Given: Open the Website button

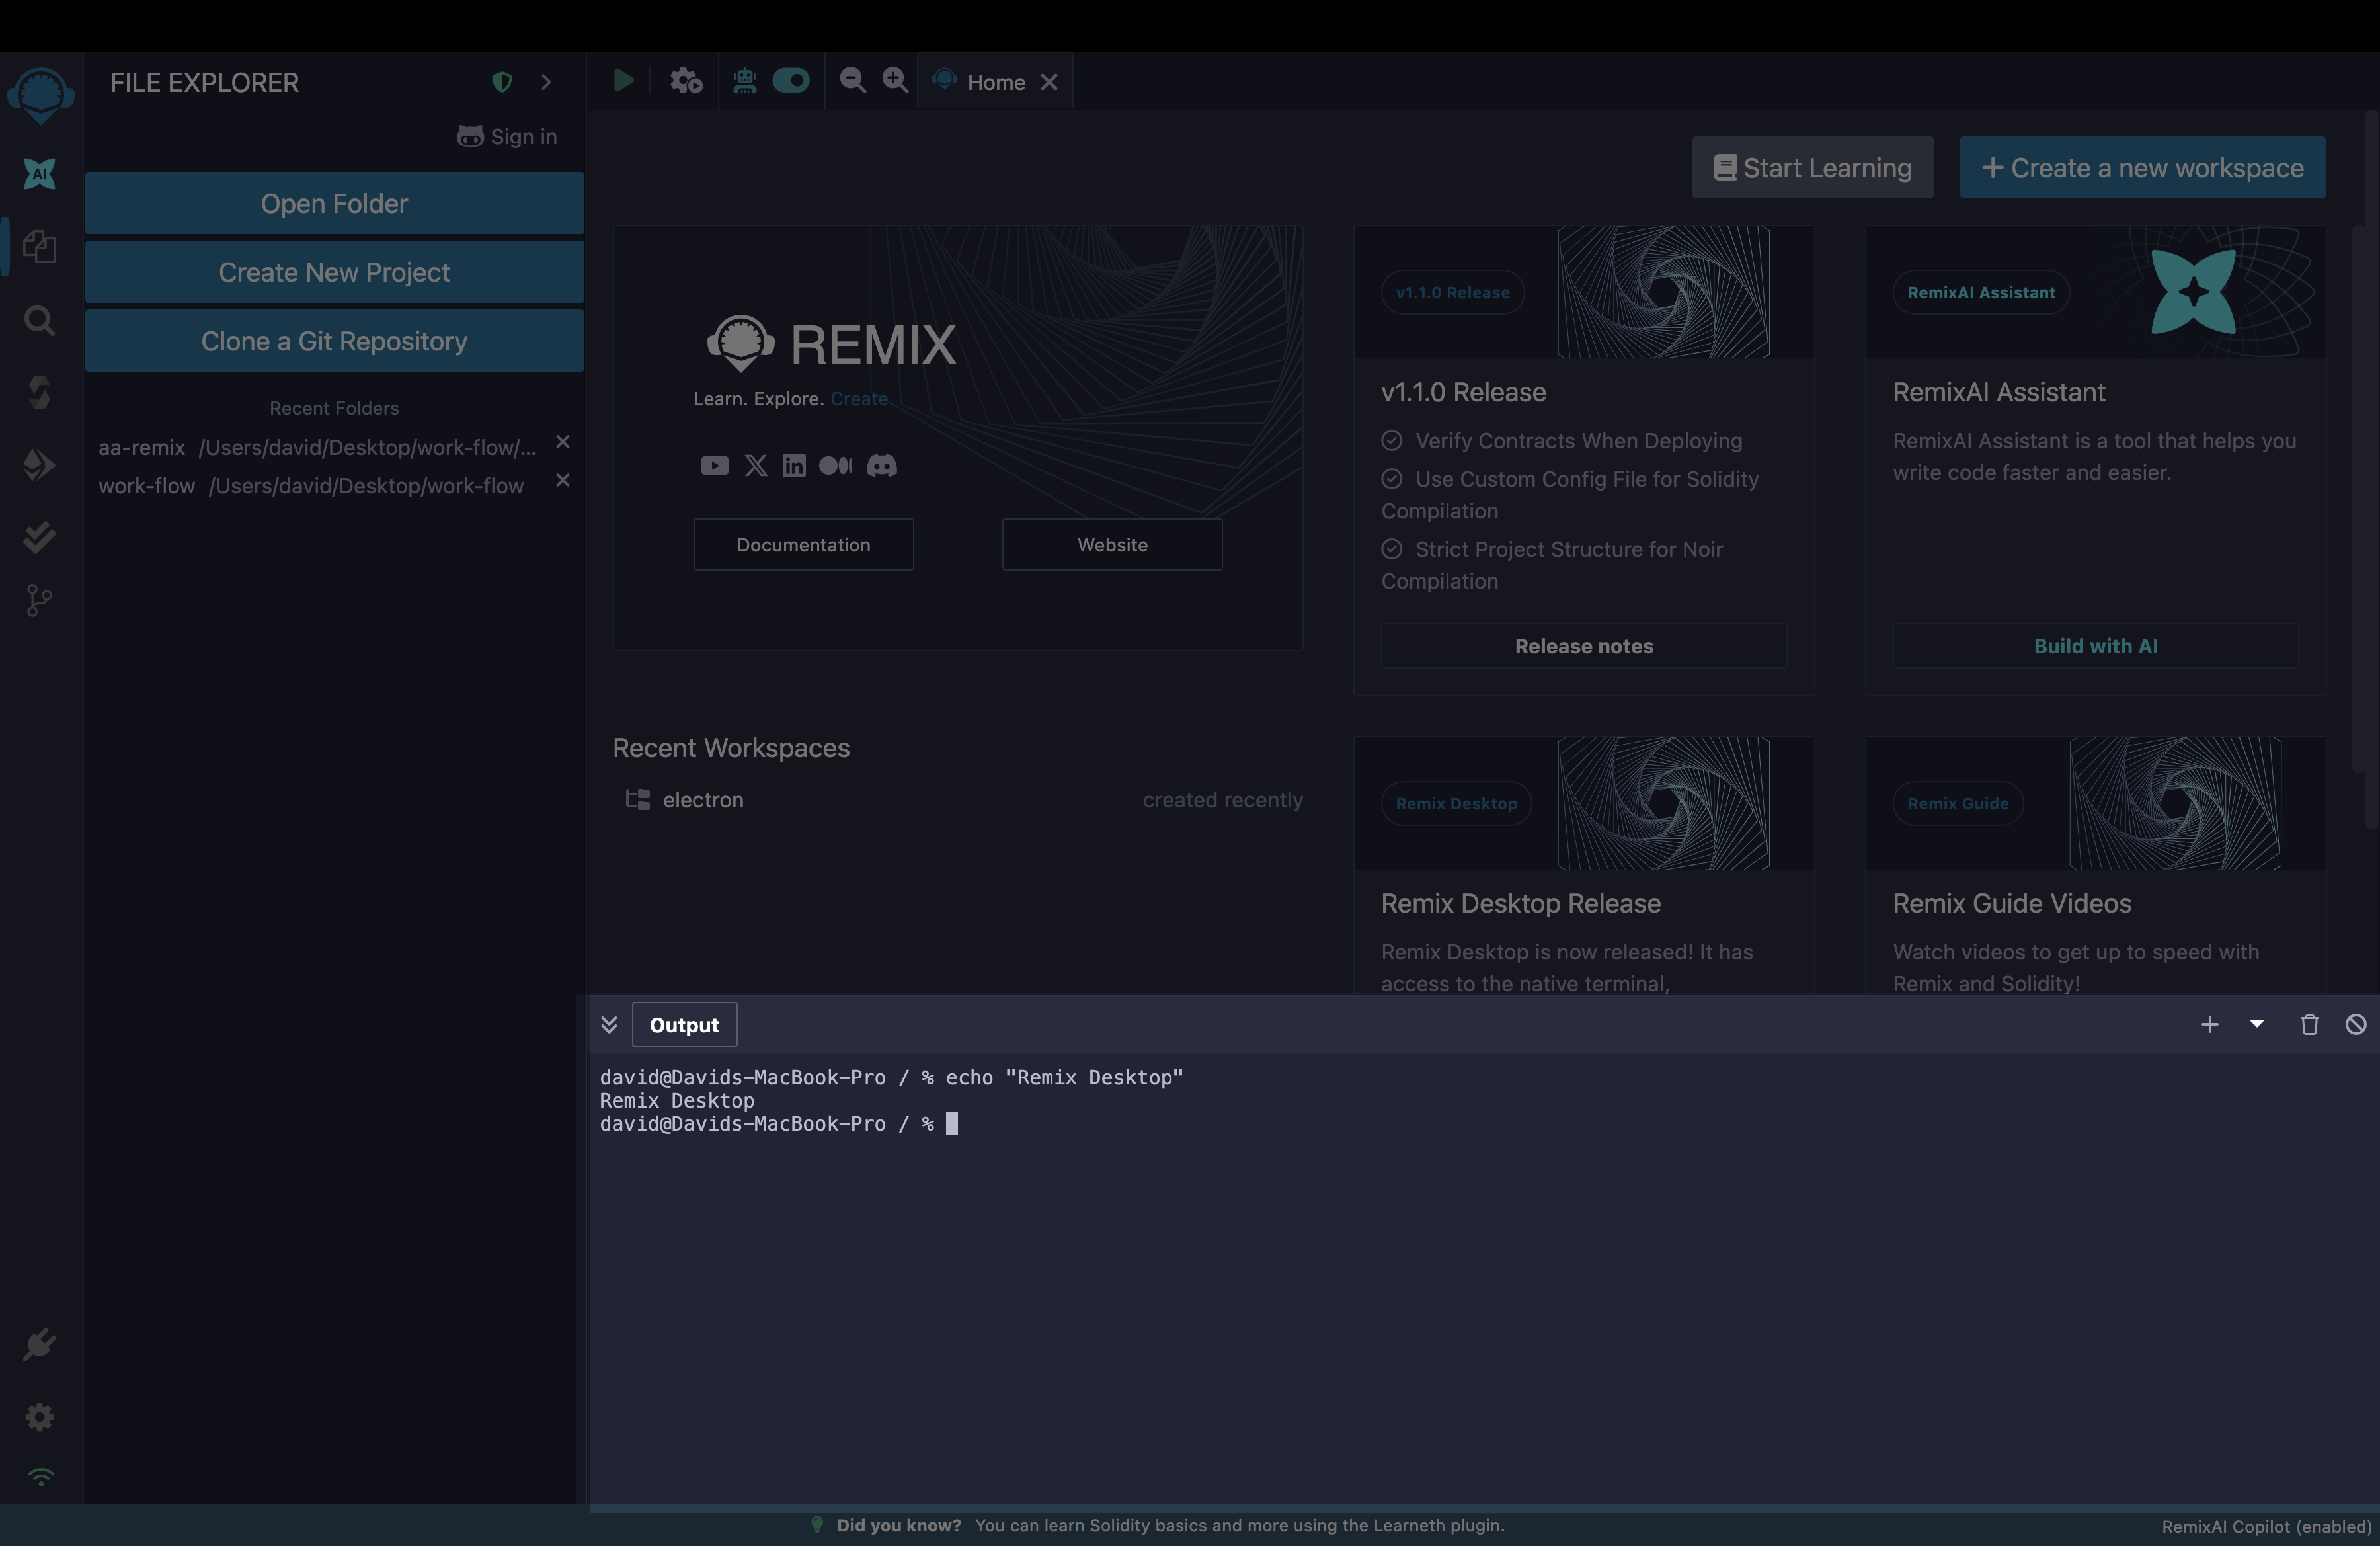Looking at the screenshot, I should coord(1112,544).
